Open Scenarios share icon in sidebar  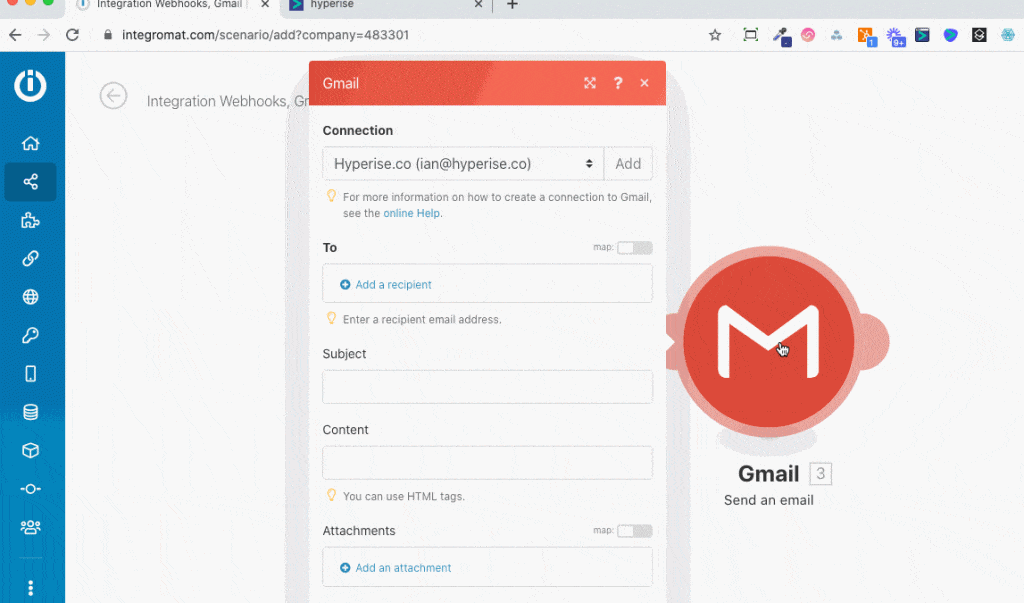click(x=30, y=182)
